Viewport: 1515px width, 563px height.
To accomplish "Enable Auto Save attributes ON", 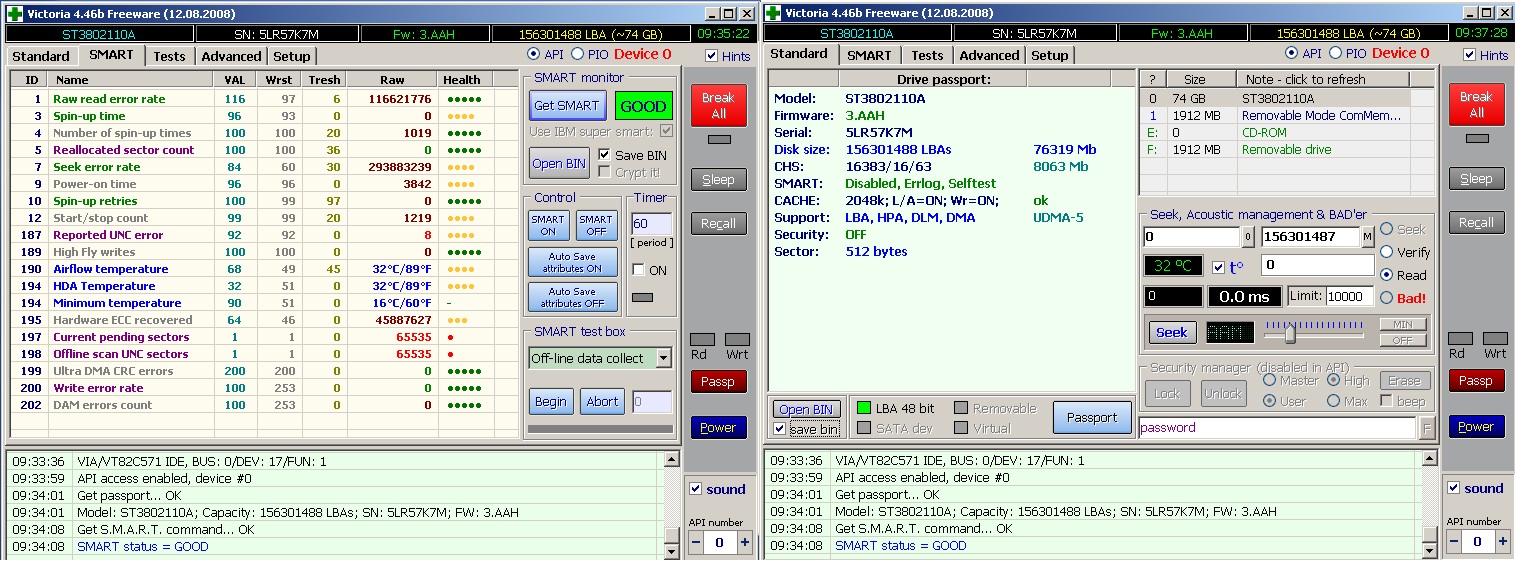I will tap(573, 262).
